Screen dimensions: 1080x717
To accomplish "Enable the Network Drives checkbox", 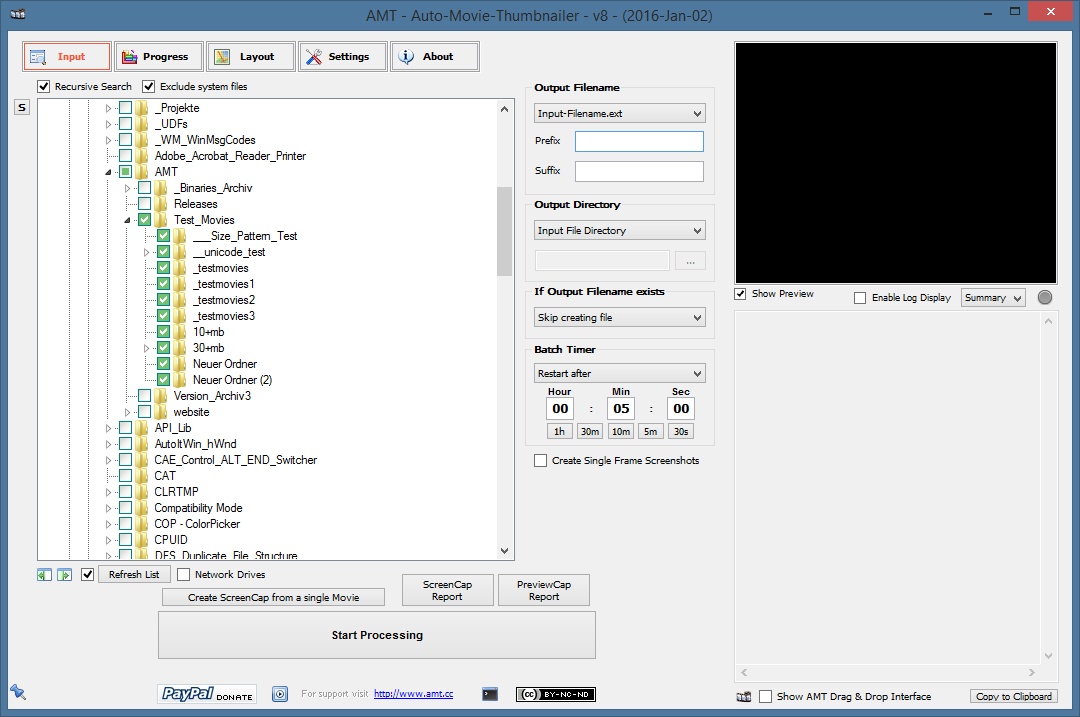I will coord(184,574).
